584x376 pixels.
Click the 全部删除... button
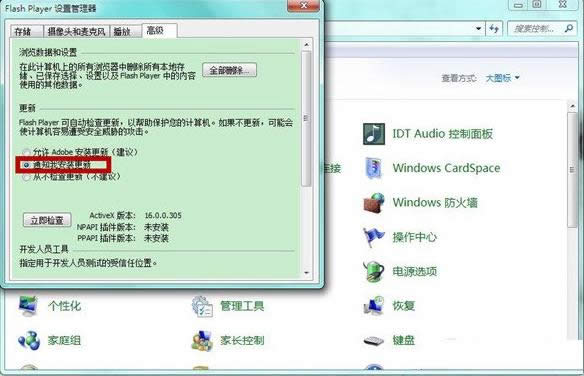[x=229, y=70]
